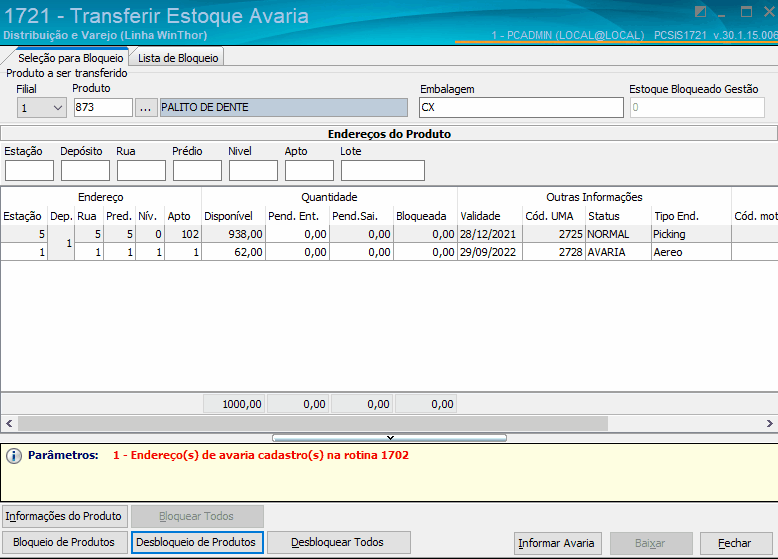Click the Estoque Bloqueado Gestão field
Viewport: 778px width, 559px height.
(x=697, y=108)
